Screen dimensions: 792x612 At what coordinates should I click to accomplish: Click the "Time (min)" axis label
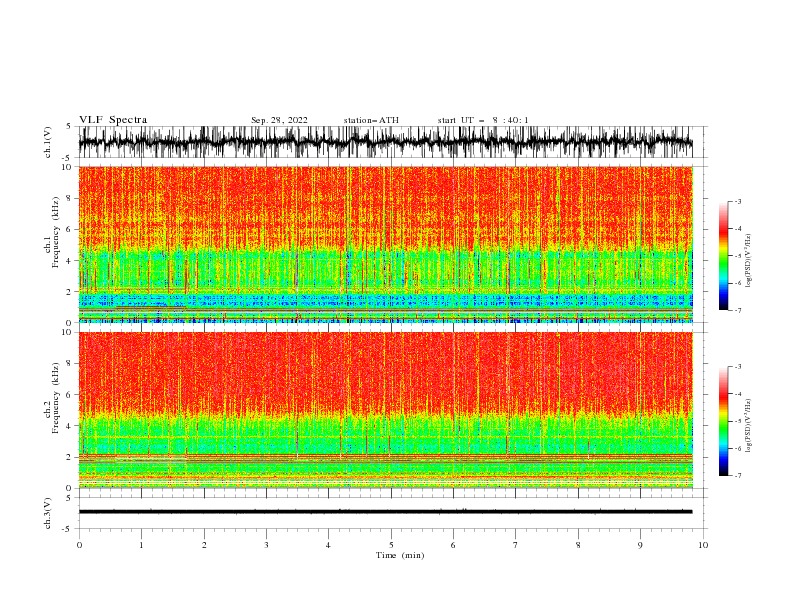400,555
